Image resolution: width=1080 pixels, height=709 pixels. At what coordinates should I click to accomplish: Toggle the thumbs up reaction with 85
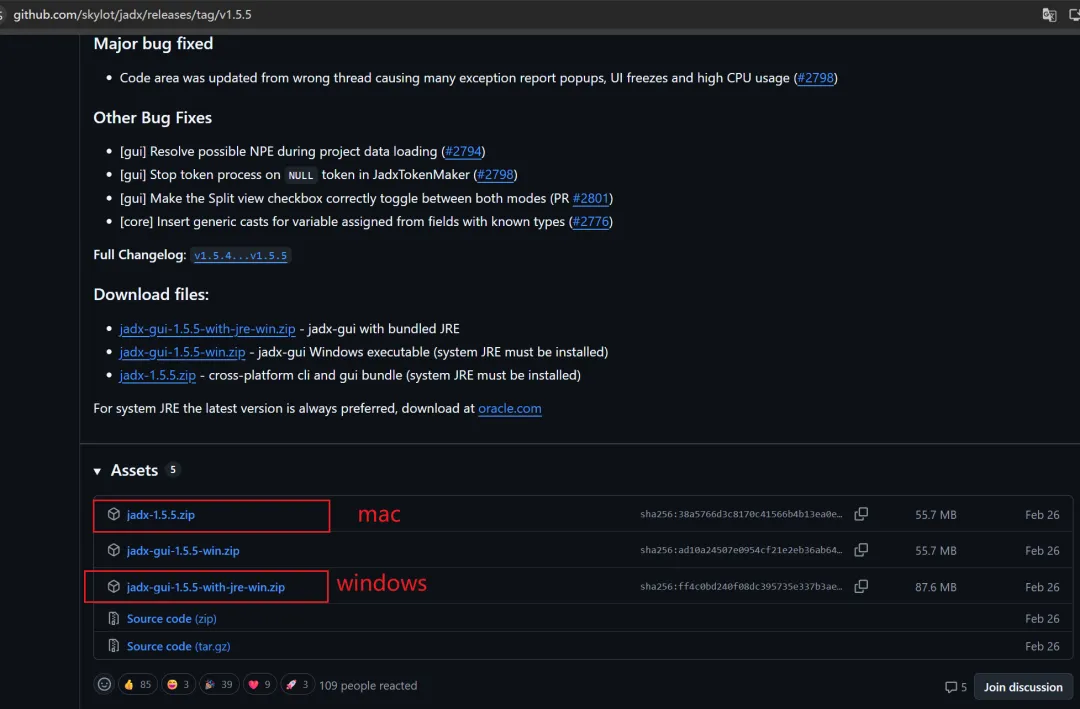point(137,684)
